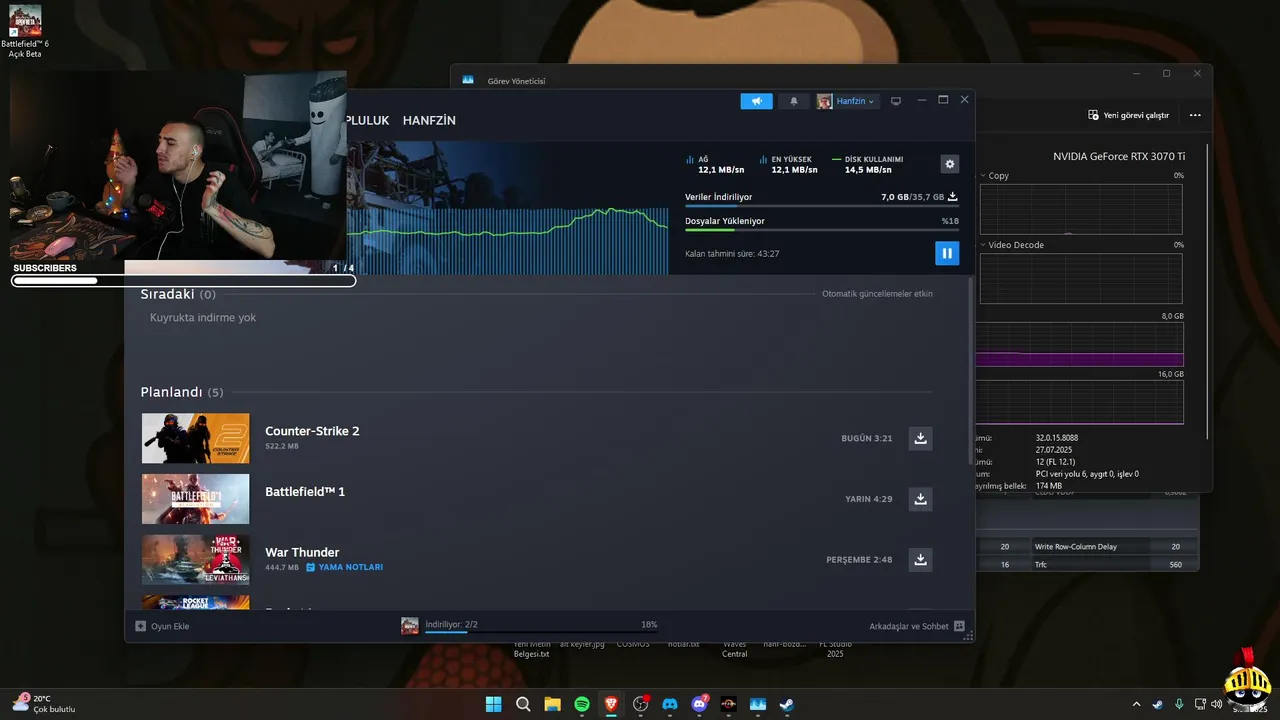Click Oyun Ekle to add a game
The height and width of the screenshot is (720, 1280).
[x=162, y=626]
